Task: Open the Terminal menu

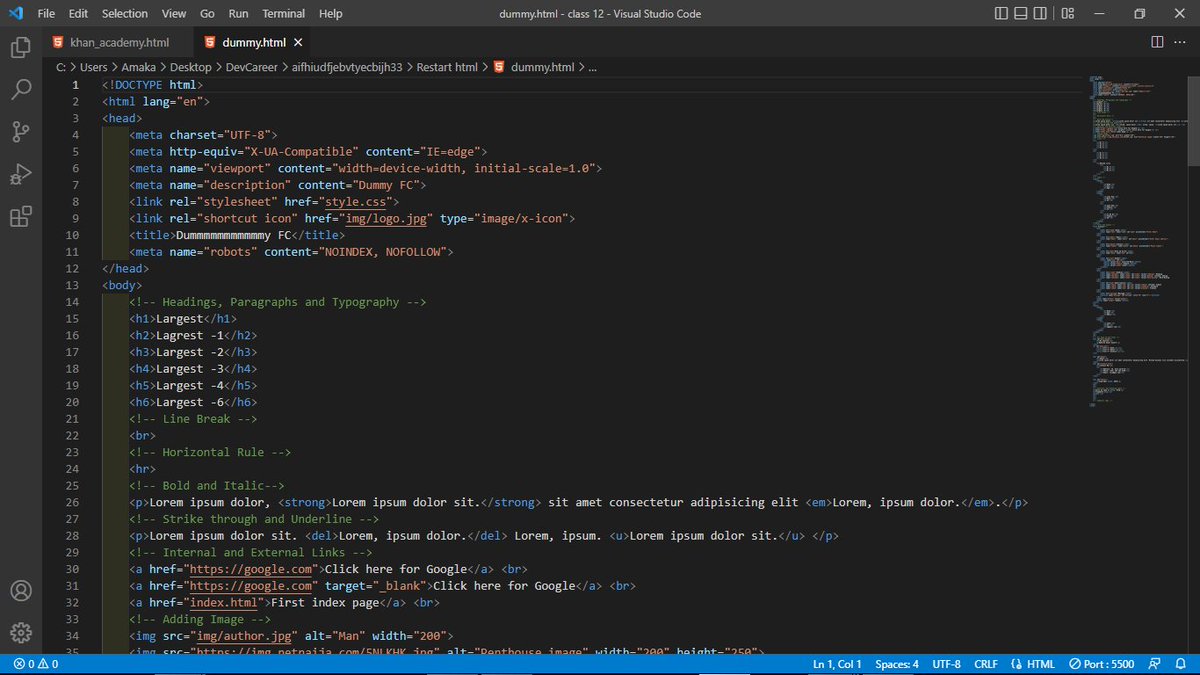Action: pos(284,14)
